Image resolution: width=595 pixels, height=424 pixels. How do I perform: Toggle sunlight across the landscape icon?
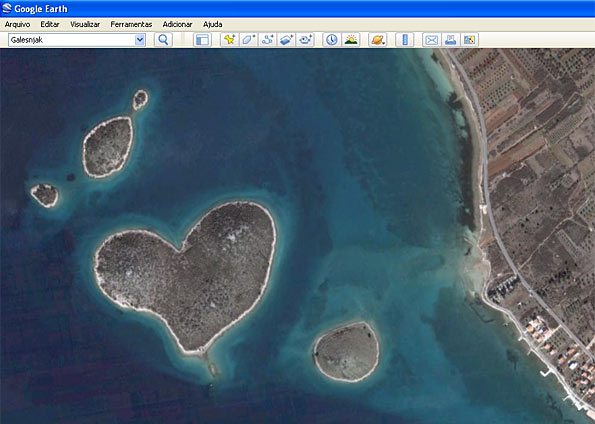[351, 39]
